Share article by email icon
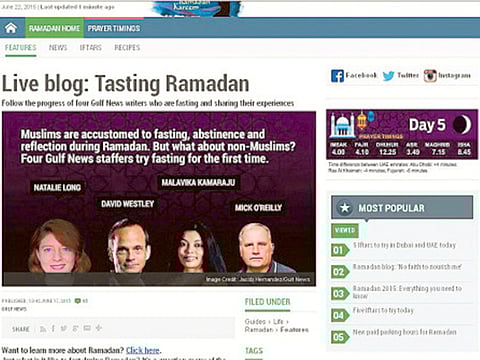Viewport: 480px width, 360px height. click(87, 328)
